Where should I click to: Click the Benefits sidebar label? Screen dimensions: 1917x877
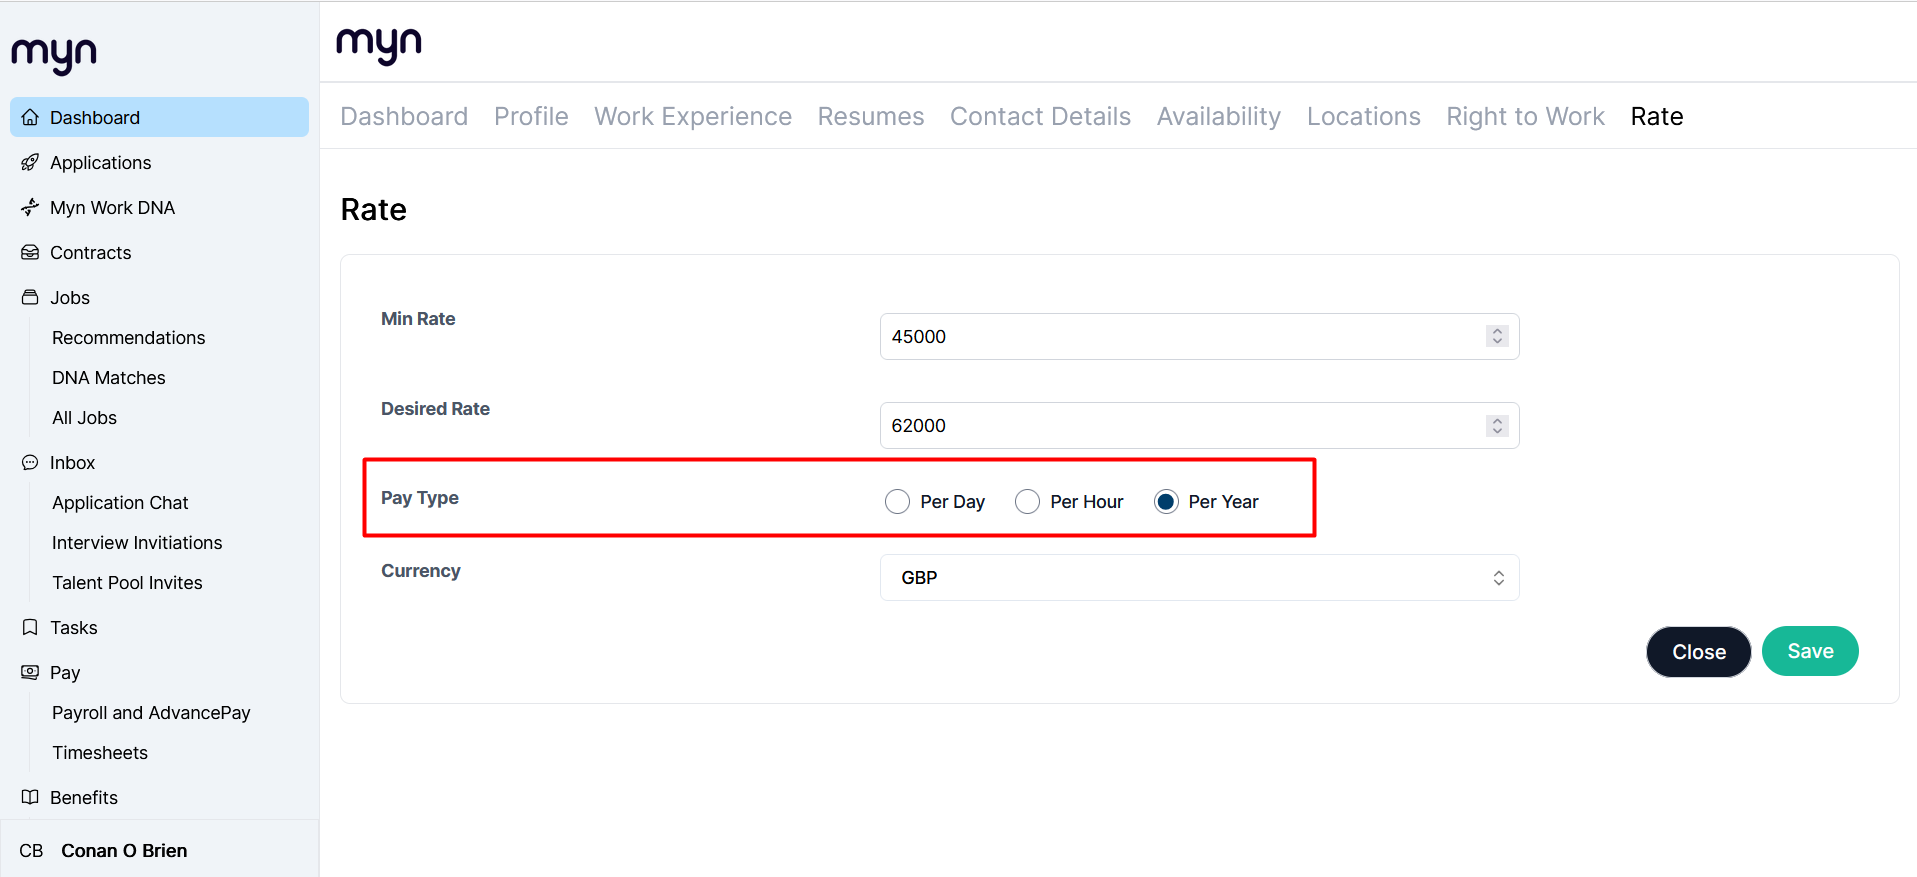point(84,797)
